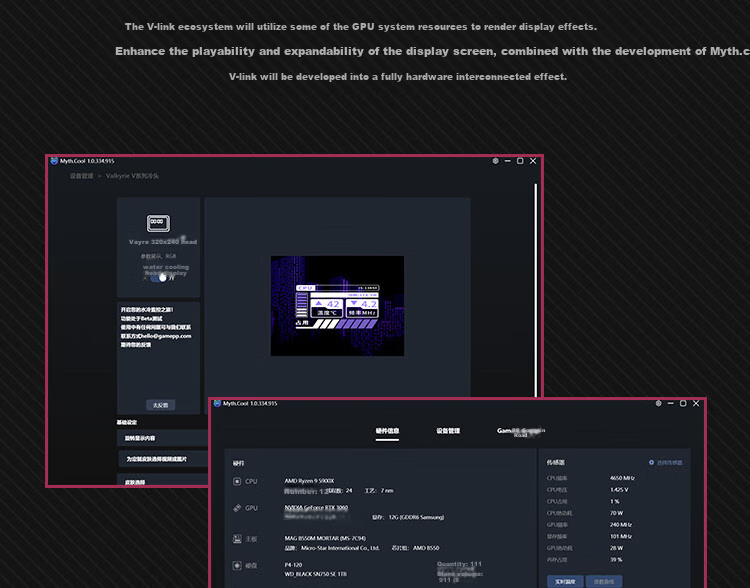Click the purple CPU display preview thumbnail
The height and width of the screenshot is (588, 750).
(337, 306)
